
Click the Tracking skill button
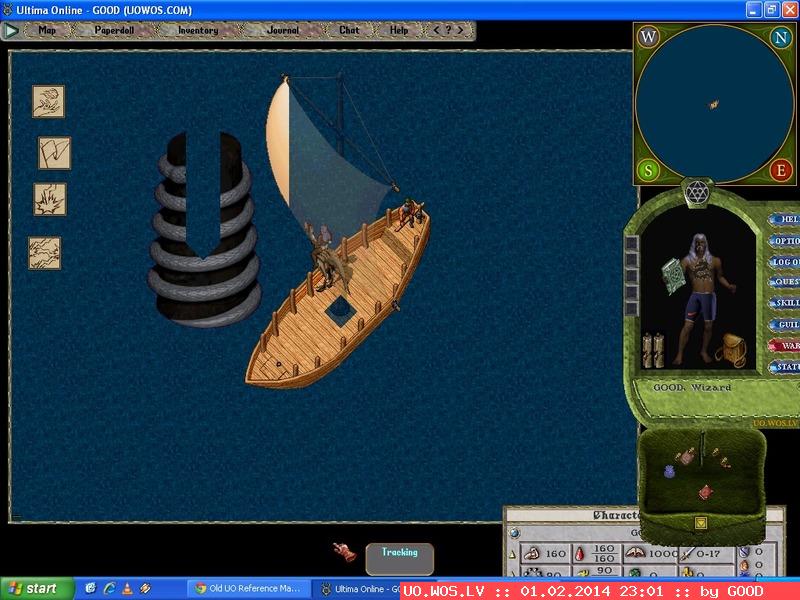pyautogui.click(x=399, y=559)
